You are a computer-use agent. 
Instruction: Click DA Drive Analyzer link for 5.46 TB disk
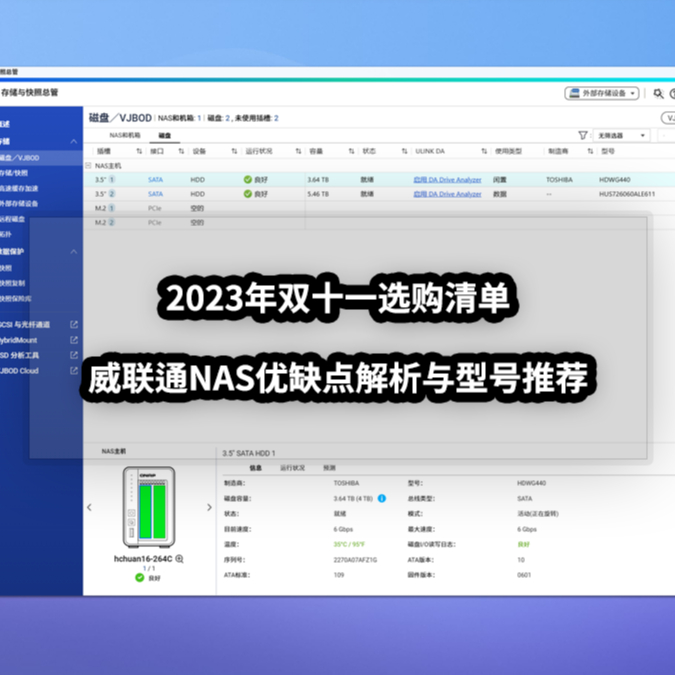[447, 194]
